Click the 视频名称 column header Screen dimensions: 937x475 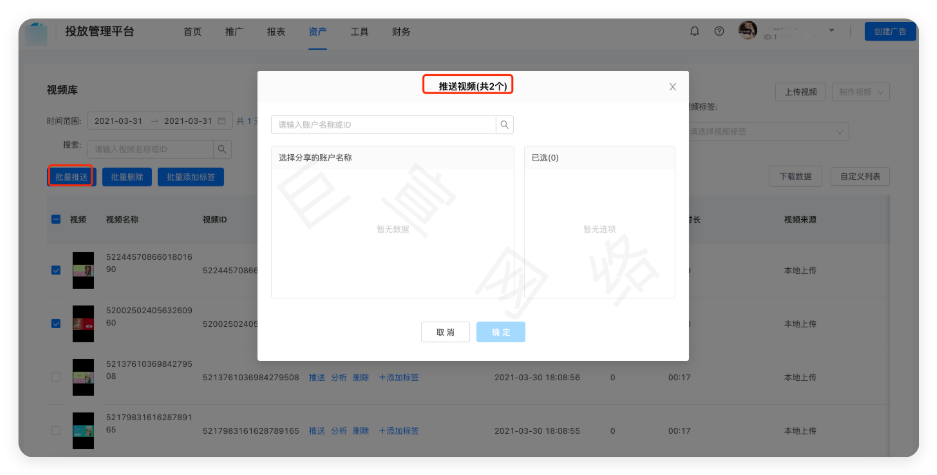click(x=122, y=220)
